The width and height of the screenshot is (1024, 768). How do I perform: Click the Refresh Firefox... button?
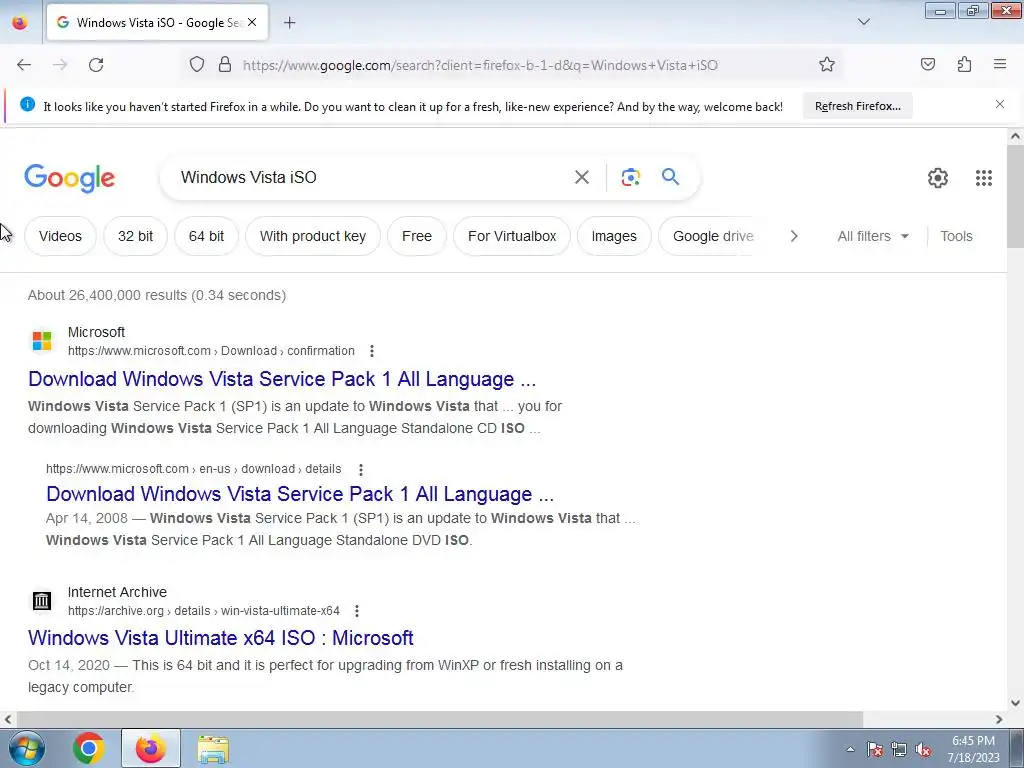pos(857,106)
